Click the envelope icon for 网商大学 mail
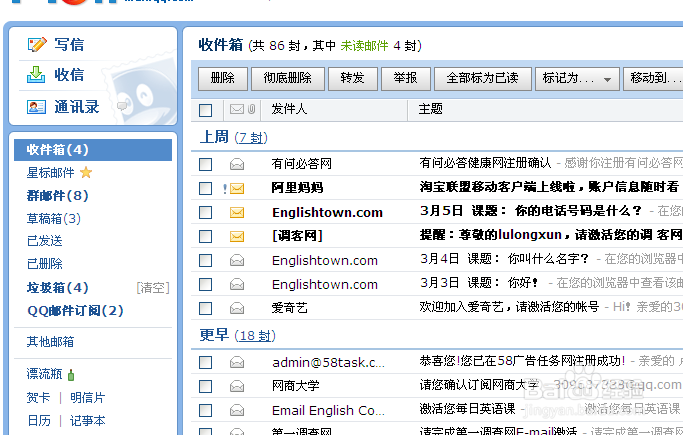The width and height of the screenshot is (683, 435). (237, 386)
